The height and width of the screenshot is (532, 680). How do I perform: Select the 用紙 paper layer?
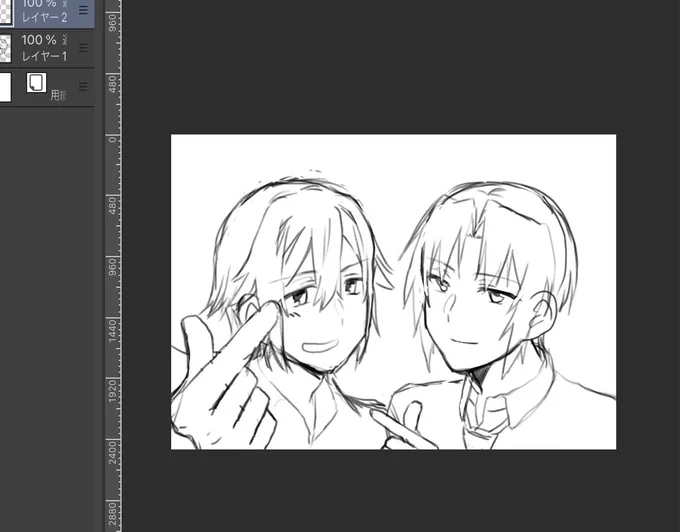pyautogui.click(x=47, y=87)
